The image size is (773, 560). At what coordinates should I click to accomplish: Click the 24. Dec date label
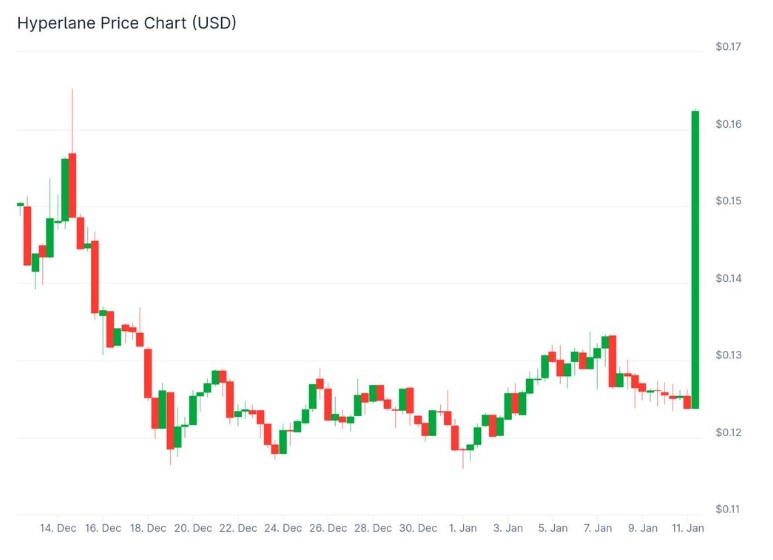click(283, 528)
